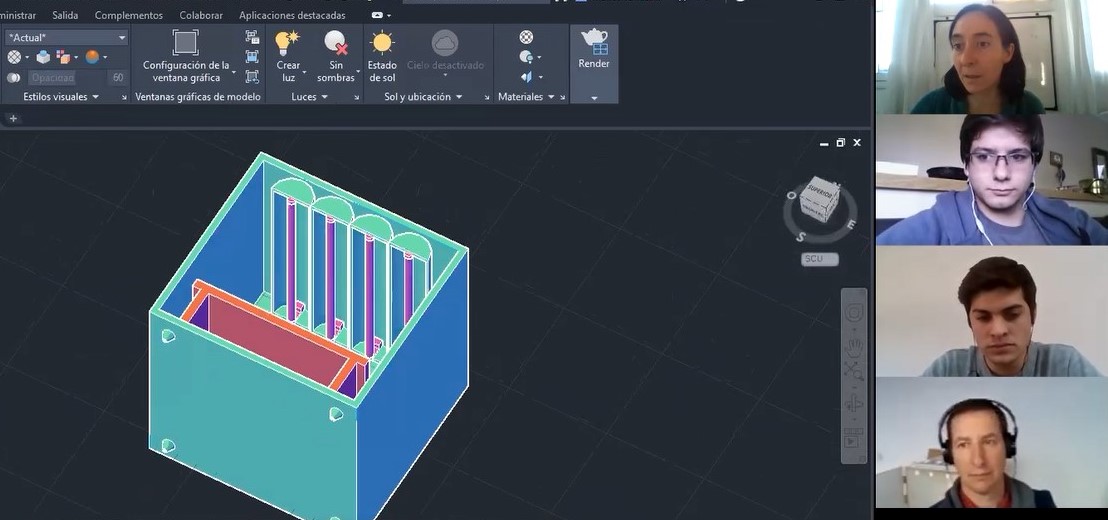Click the ShowMotion icon in navigation bar
Image resolution: width=1108 pixels, height=520 pixels.
click(854, 440)
